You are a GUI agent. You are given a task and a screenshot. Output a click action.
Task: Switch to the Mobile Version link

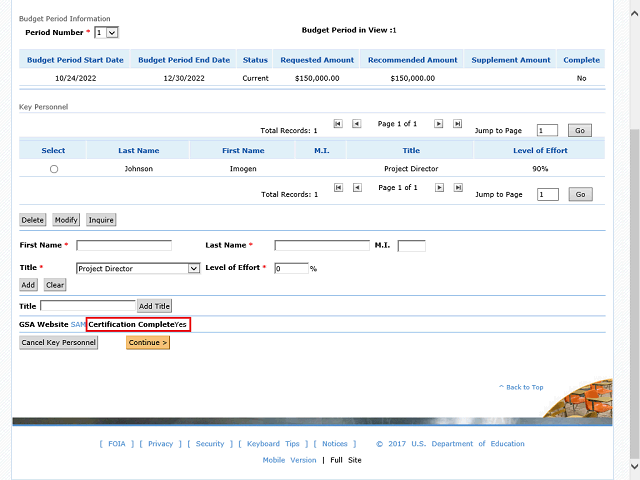tap(289, 460)
